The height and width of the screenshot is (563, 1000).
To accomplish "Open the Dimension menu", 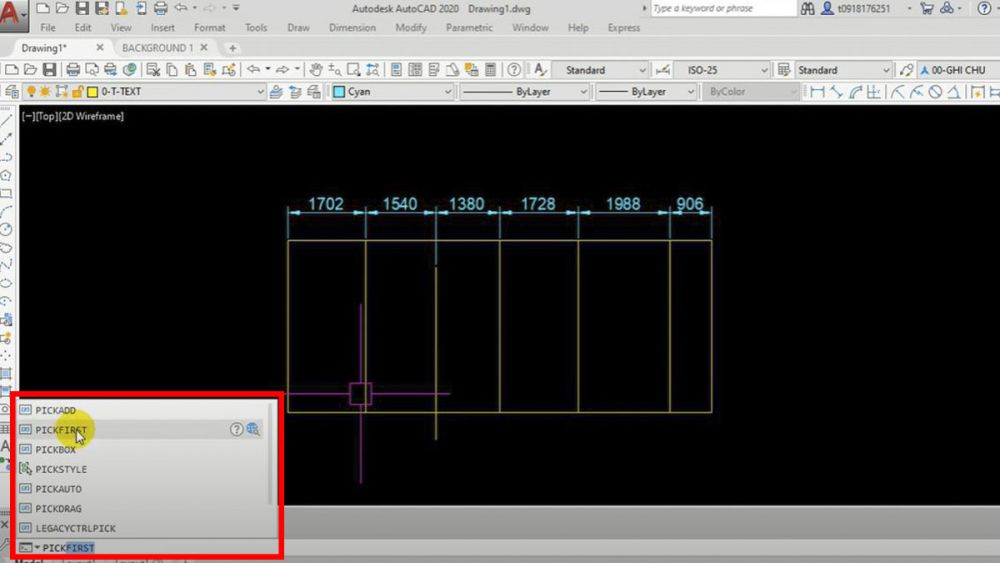I will 352,28.
